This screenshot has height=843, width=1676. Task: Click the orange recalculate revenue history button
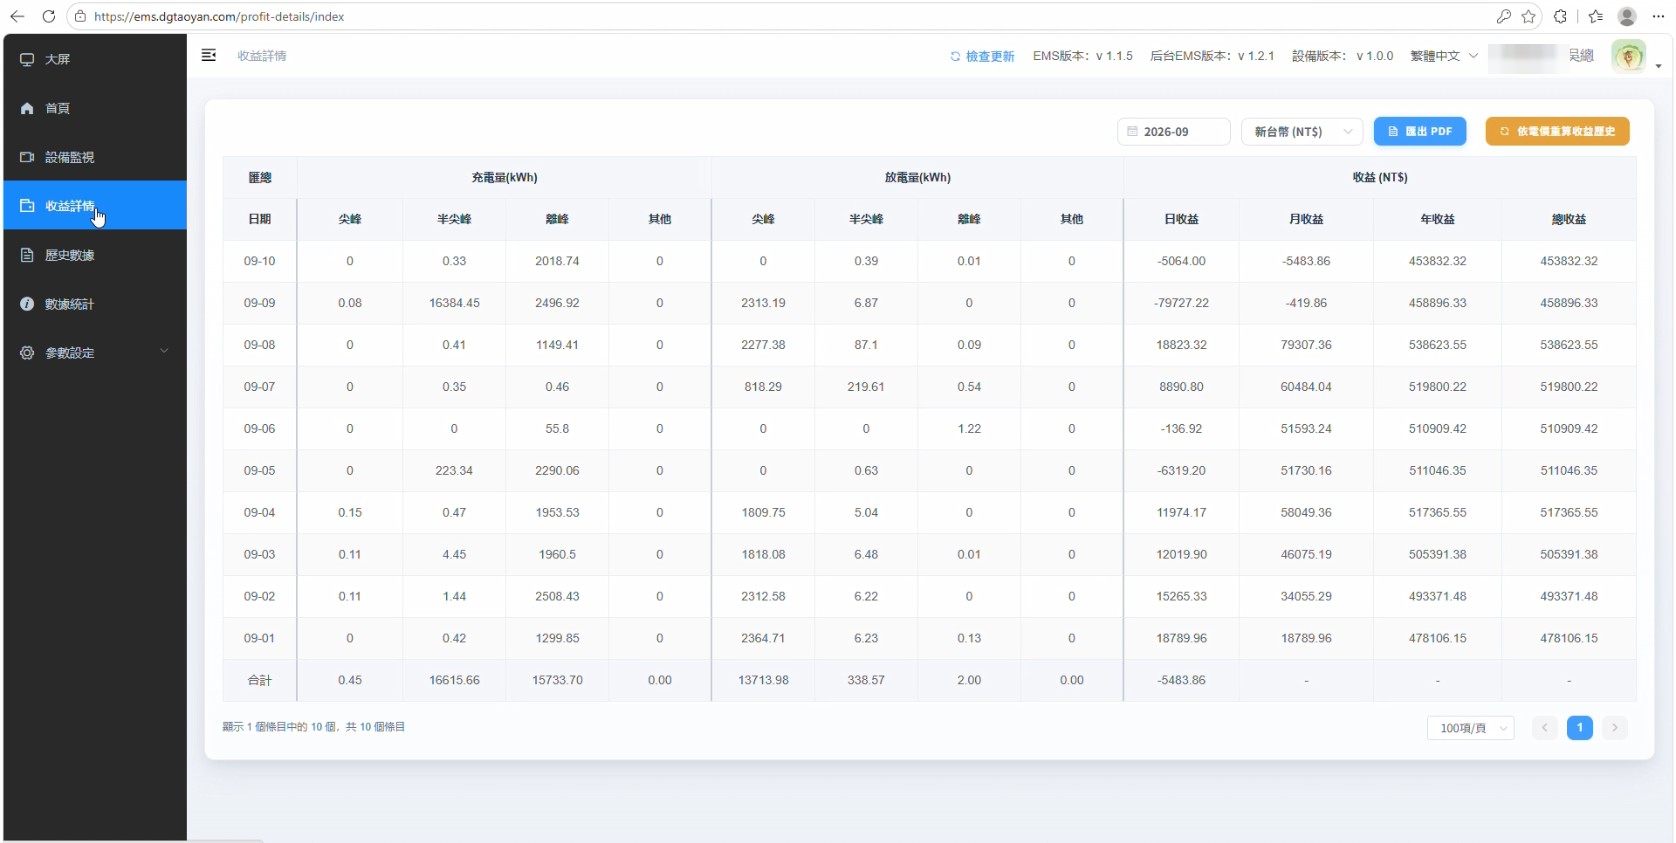(x=1557, y=132)
